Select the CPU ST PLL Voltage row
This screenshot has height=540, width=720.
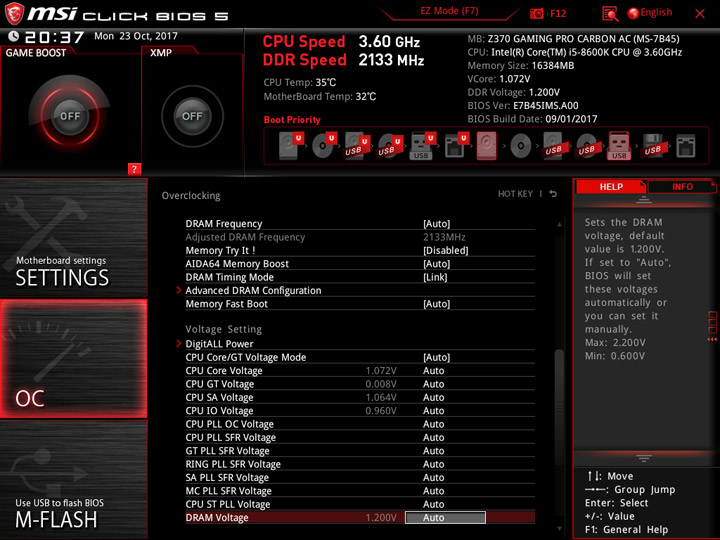(360, 504)
